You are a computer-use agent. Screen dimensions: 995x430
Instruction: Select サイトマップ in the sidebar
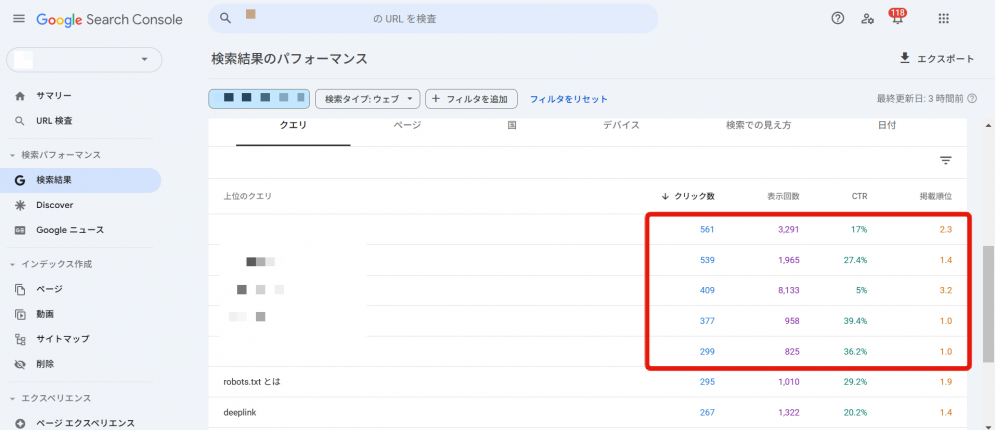[x=62, y=339]
